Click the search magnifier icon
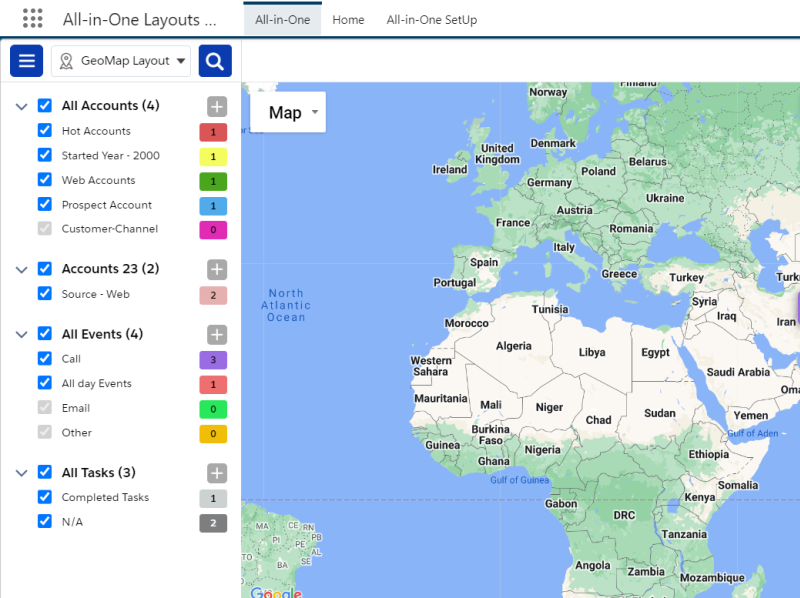Screen dimensions: 800x598 point(215,61)
